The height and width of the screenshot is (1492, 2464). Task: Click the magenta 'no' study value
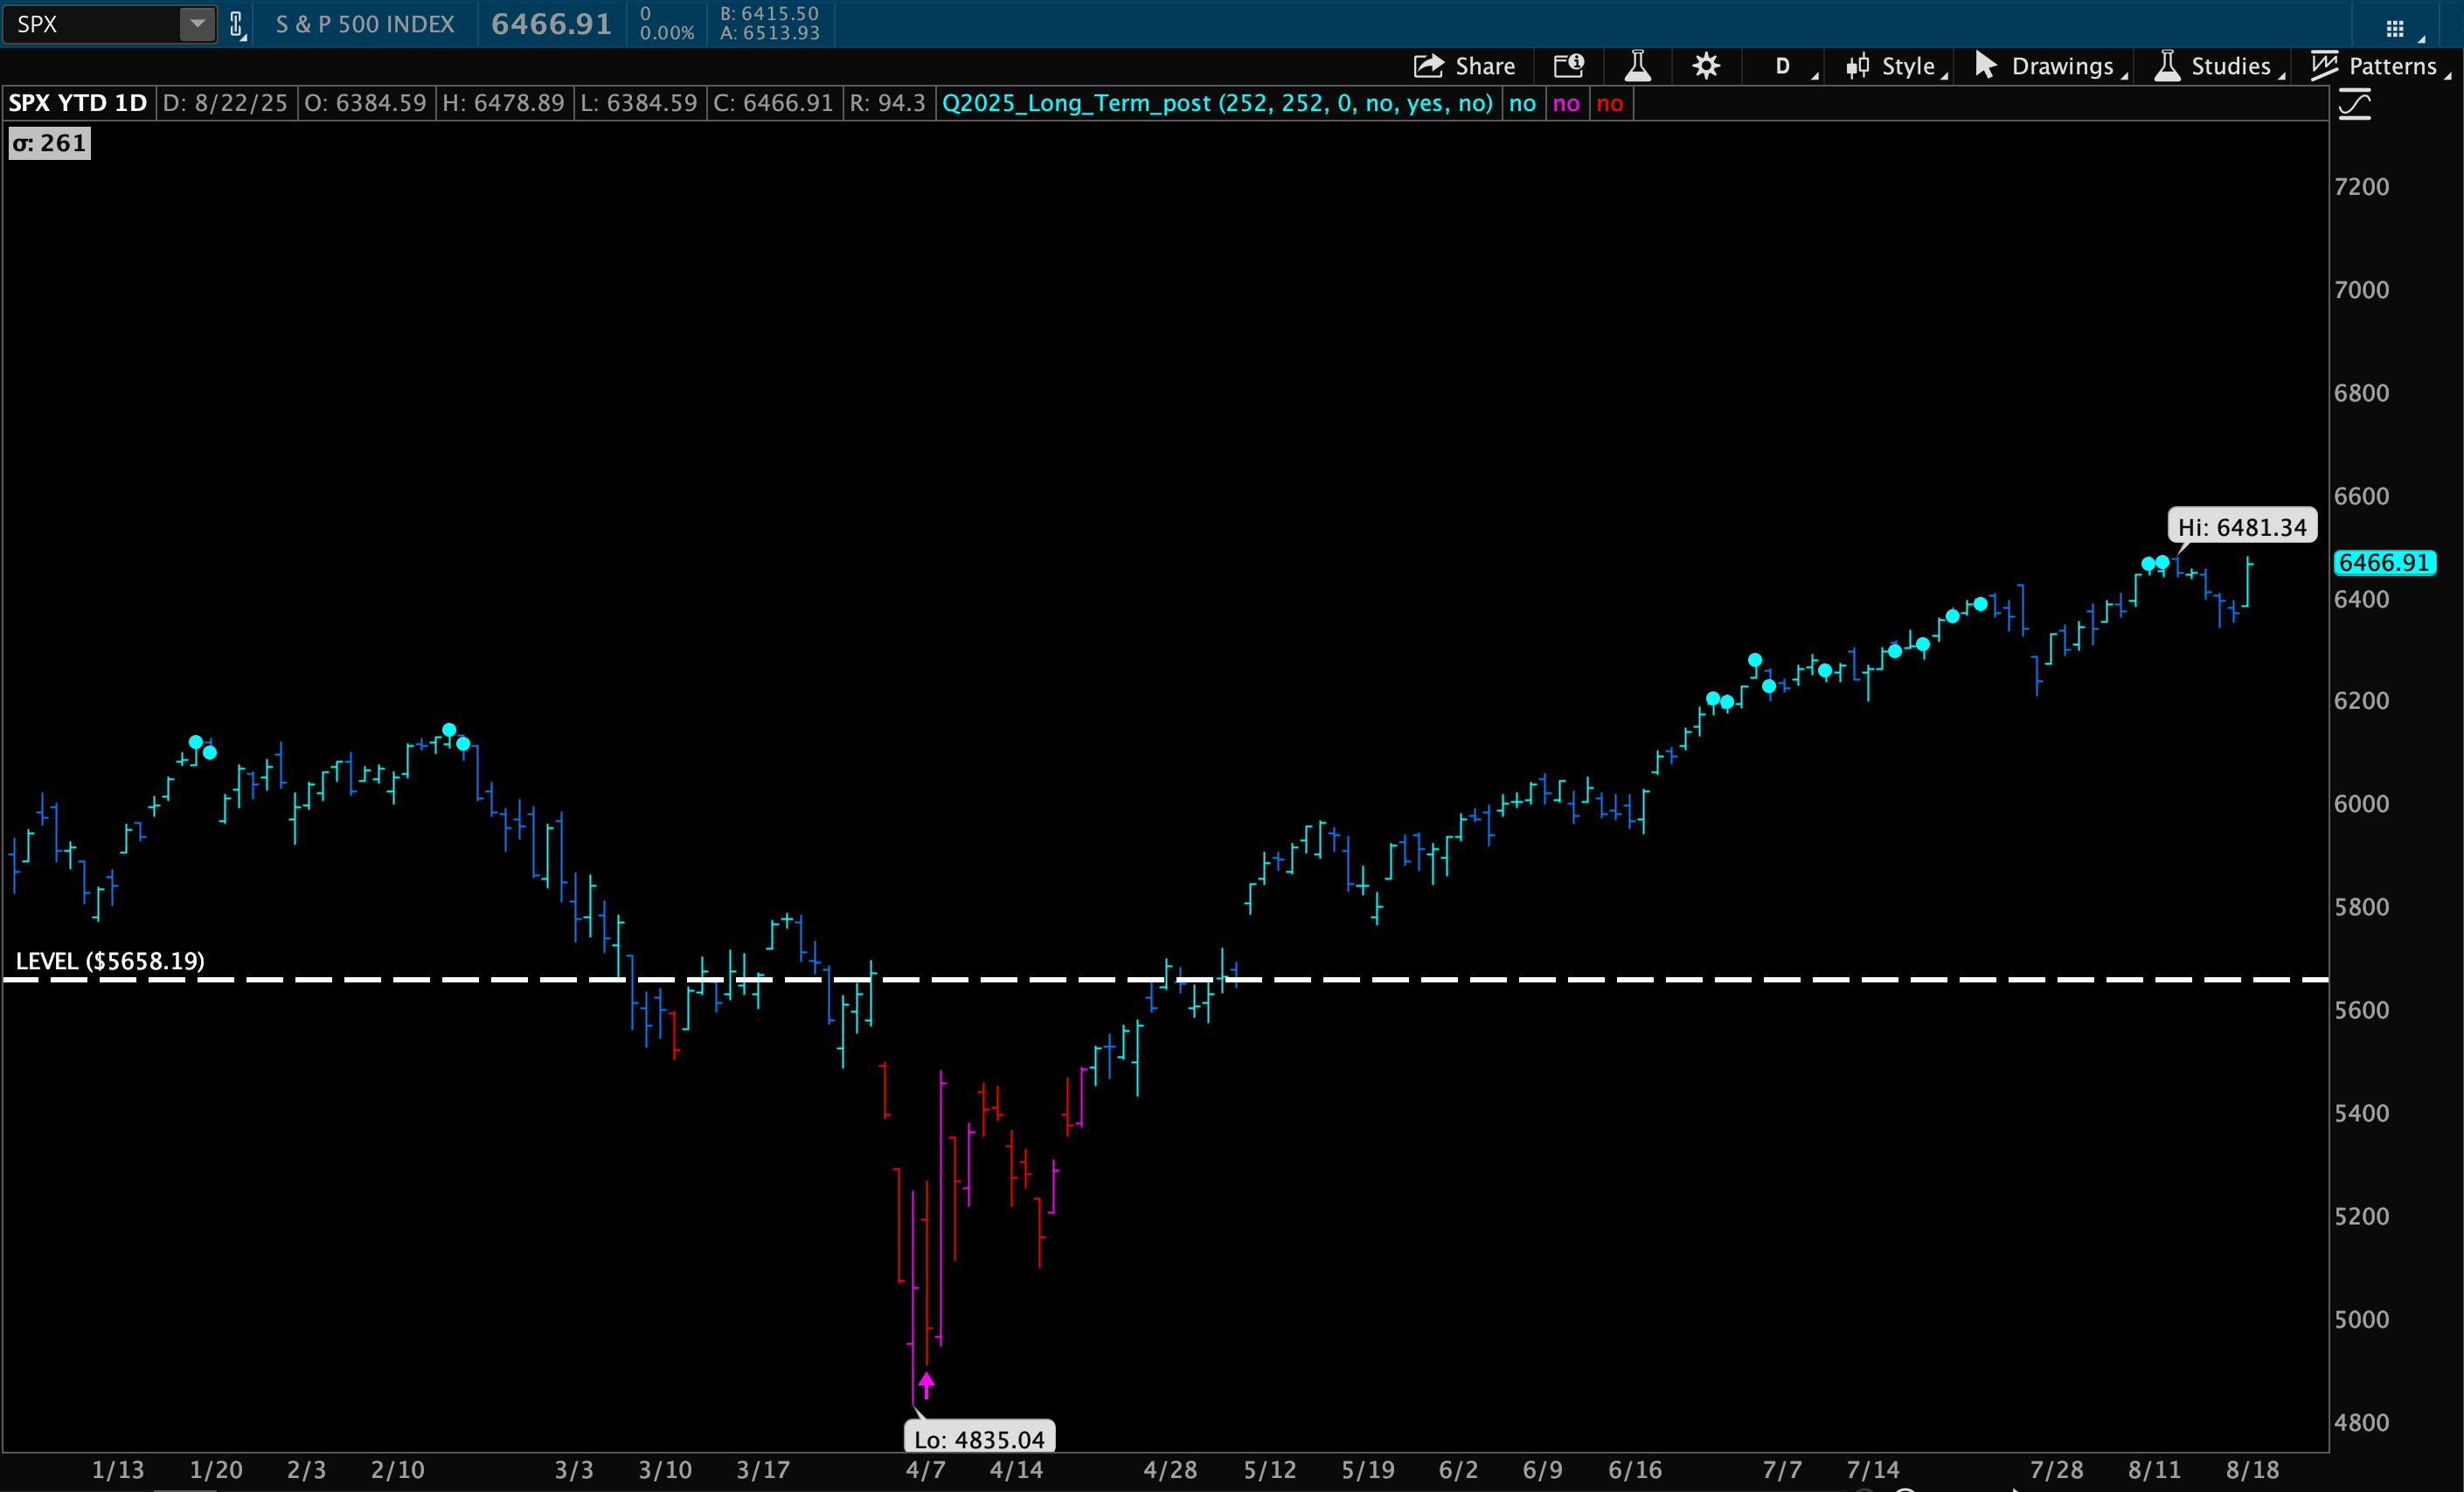point(1566,103)
